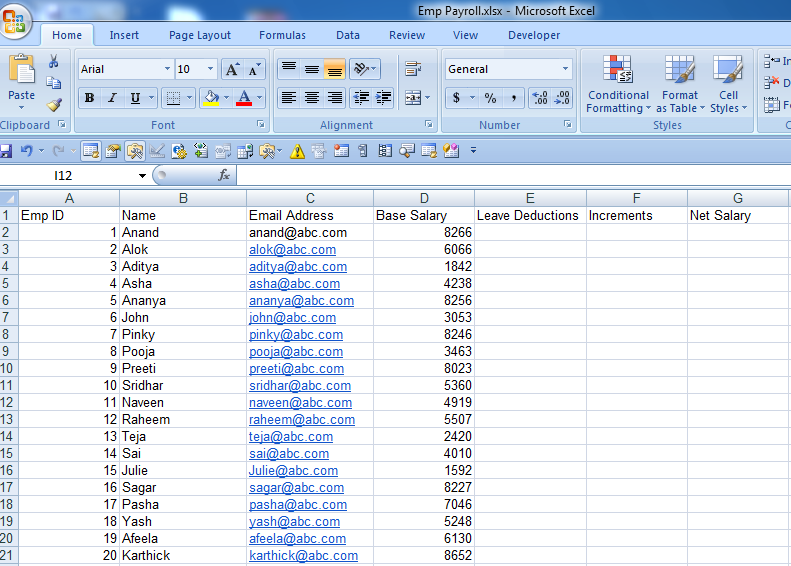Toggle Italic formatting
This screenshot has width=791, height=566.
click(111, 98)
